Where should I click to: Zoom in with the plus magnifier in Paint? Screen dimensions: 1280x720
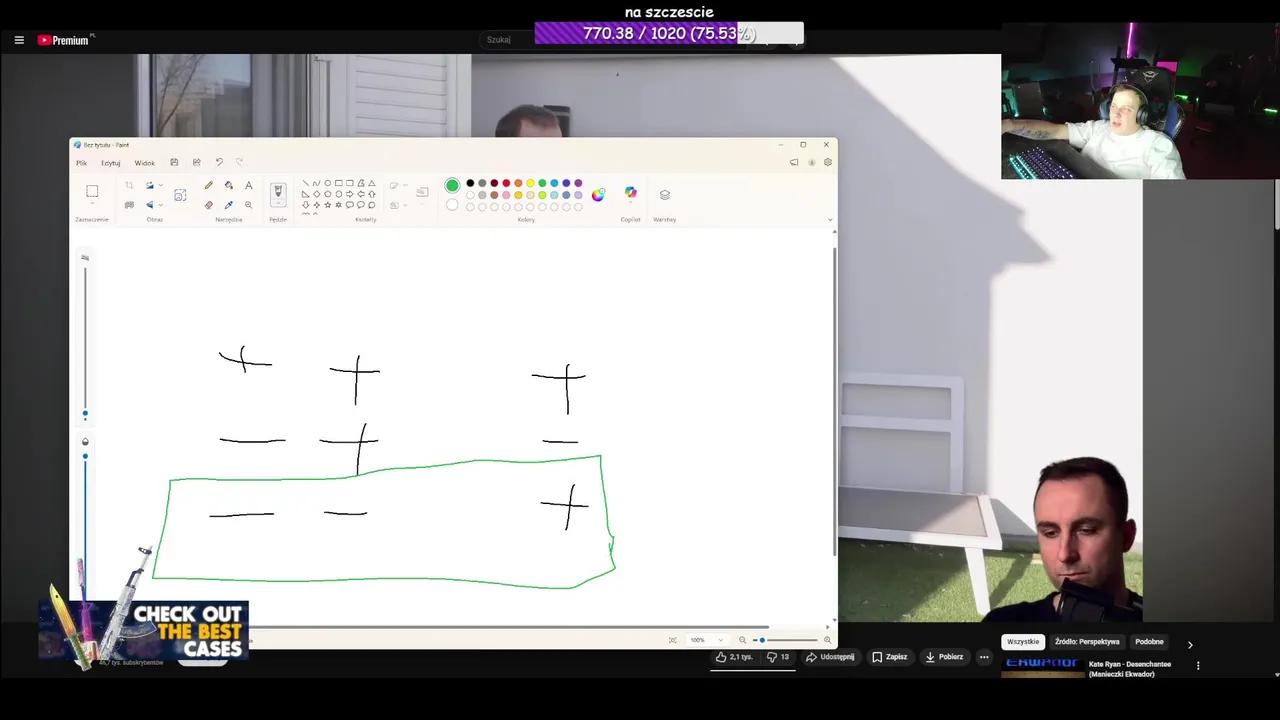pos(827,640)
